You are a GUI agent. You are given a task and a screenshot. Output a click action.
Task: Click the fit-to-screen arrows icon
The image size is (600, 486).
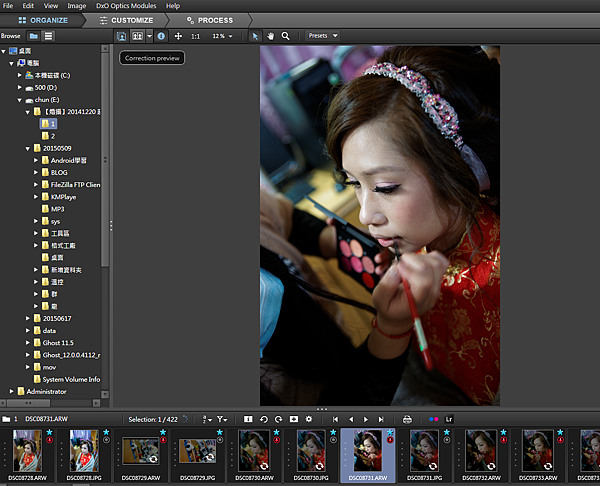178,36
